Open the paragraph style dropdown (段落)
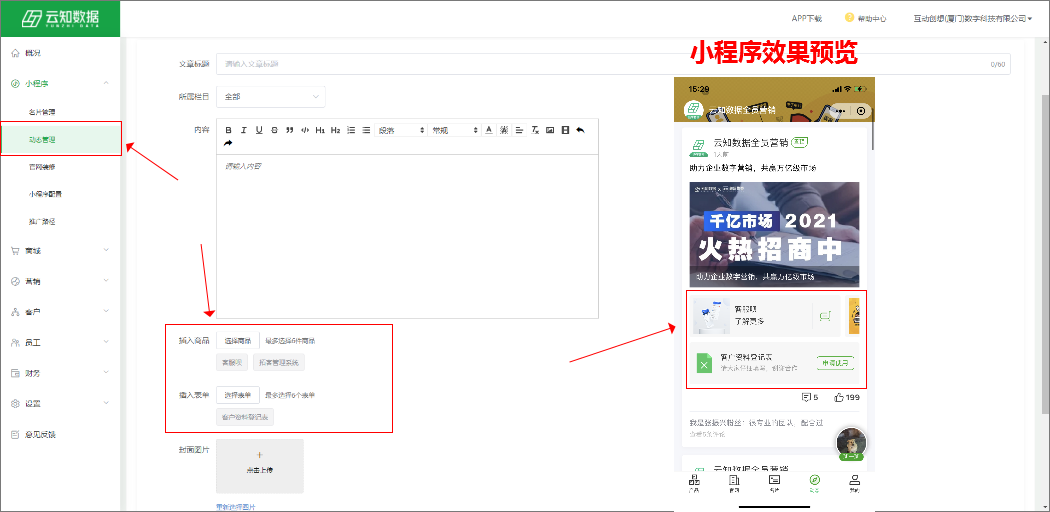The image size is (1050, 512). coord(401,130)
